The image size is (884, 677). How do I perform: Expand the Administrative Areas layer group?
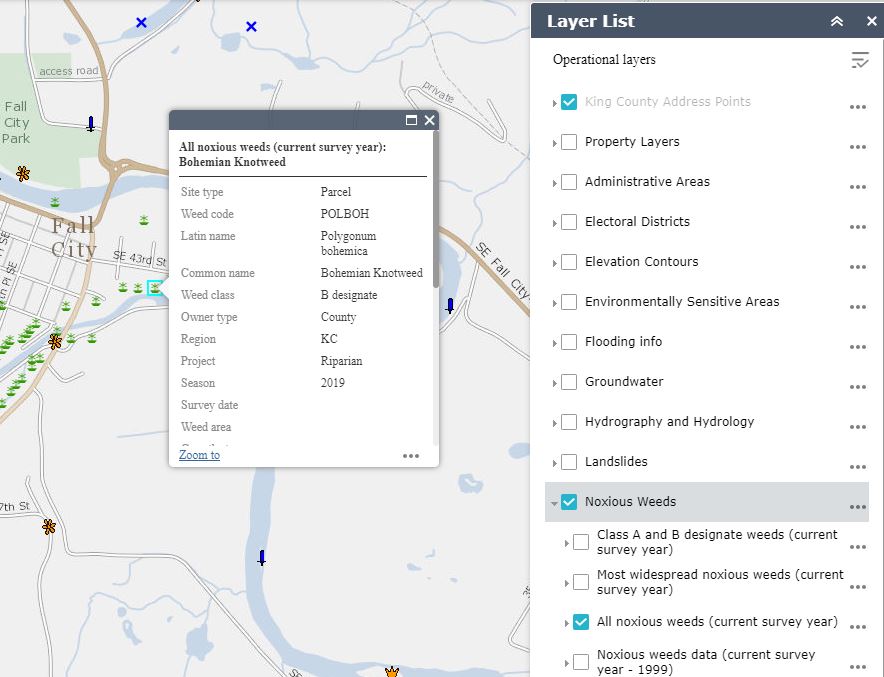point(555,183)
